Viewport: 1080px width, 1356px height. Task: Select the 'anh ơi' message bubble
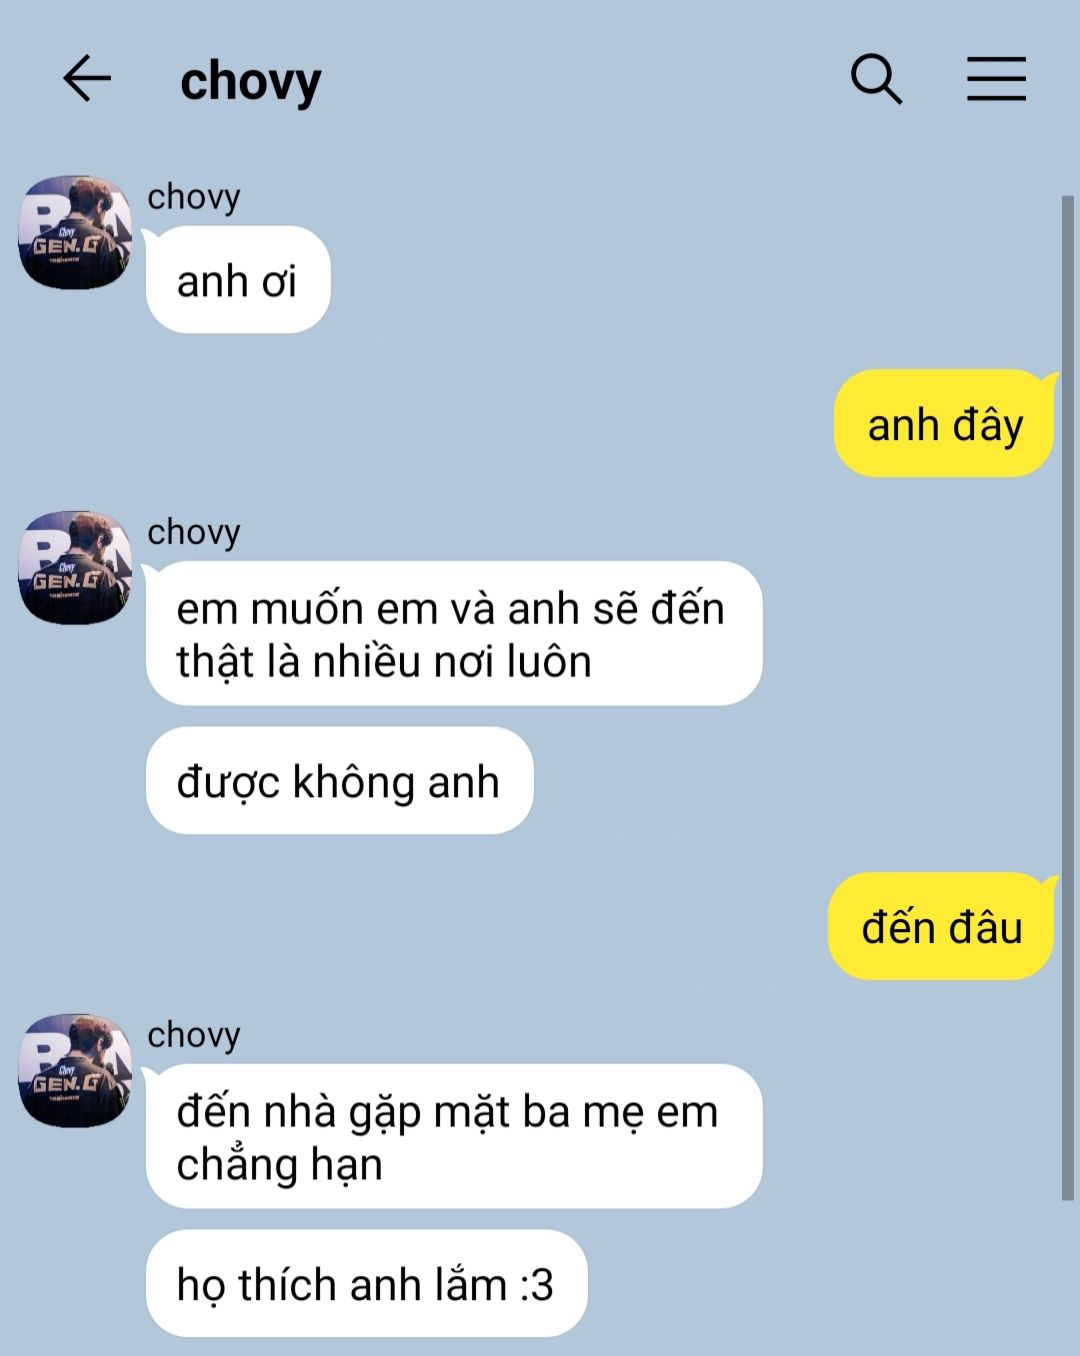tap(238, 280)
